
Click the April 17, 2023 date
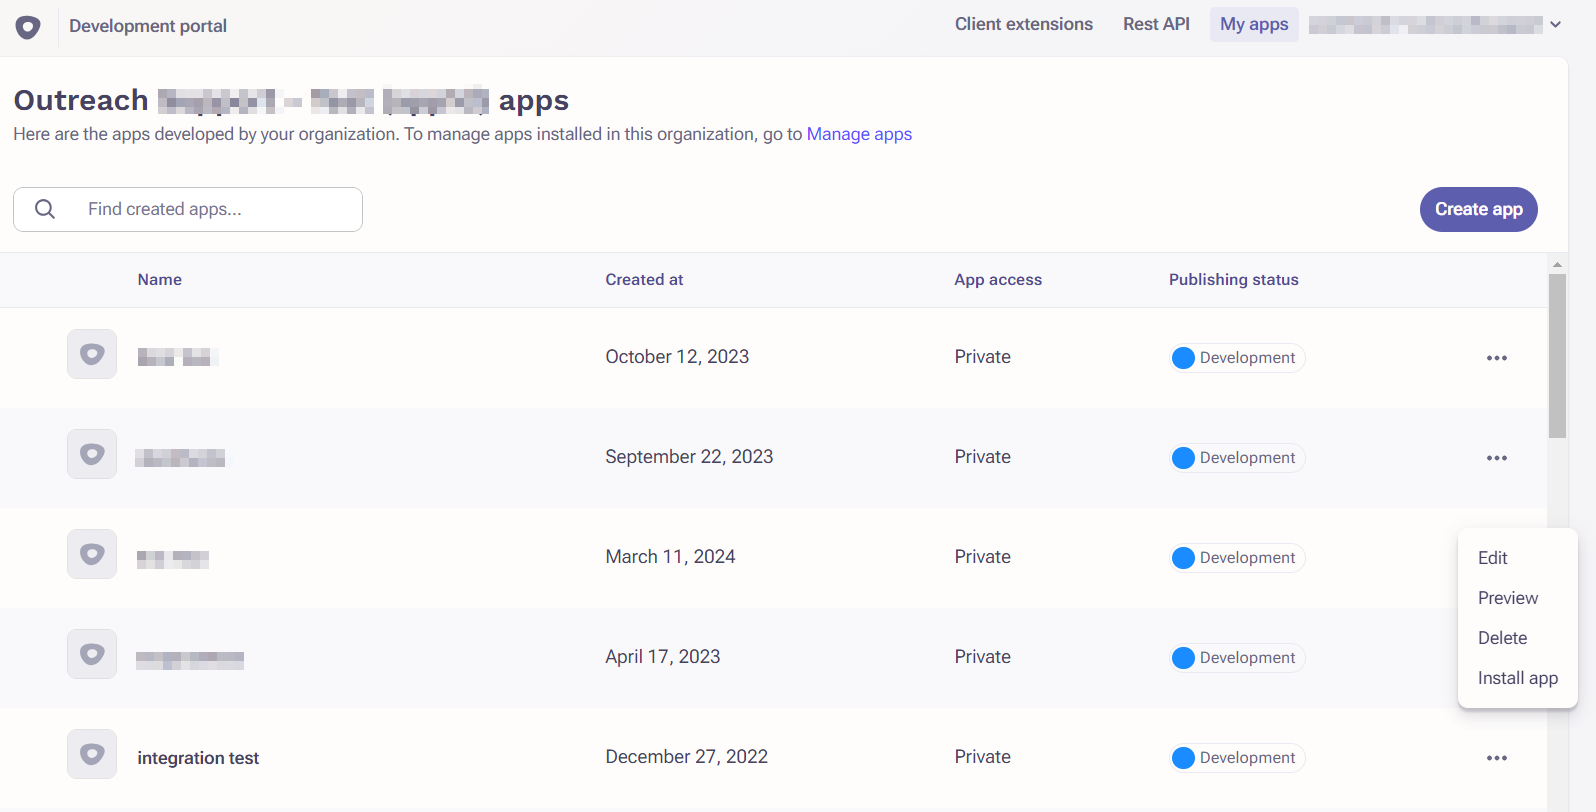tap(663, 657)
